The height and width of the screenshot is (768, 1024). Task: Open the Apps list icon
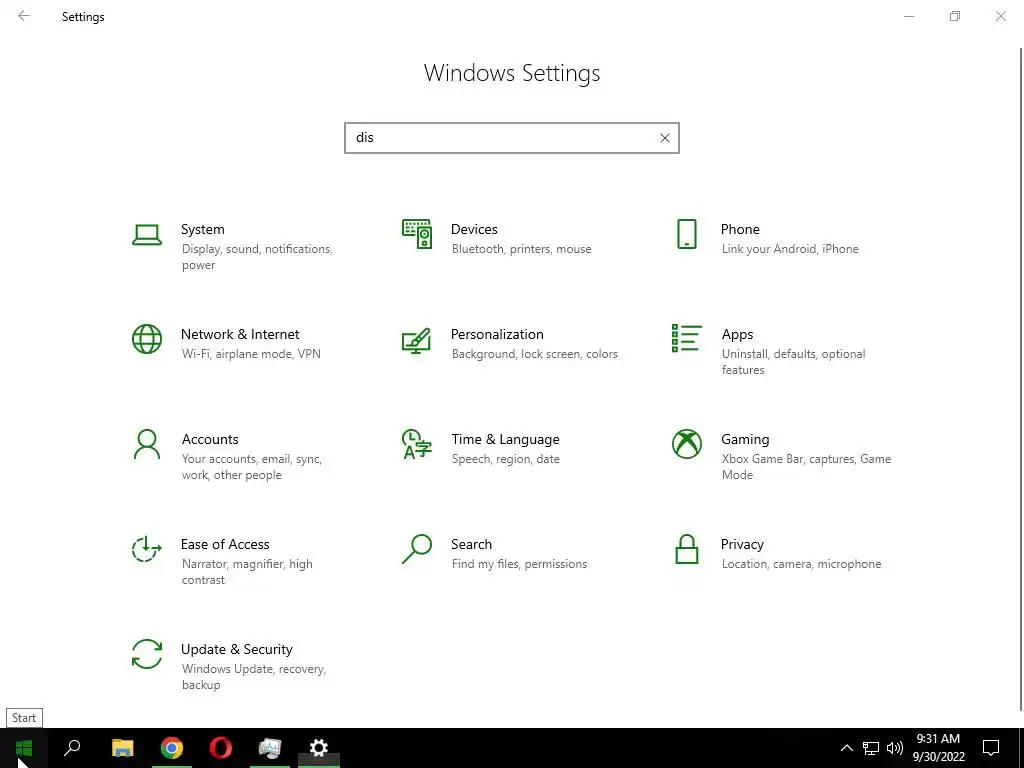click(x=686, y=338)
